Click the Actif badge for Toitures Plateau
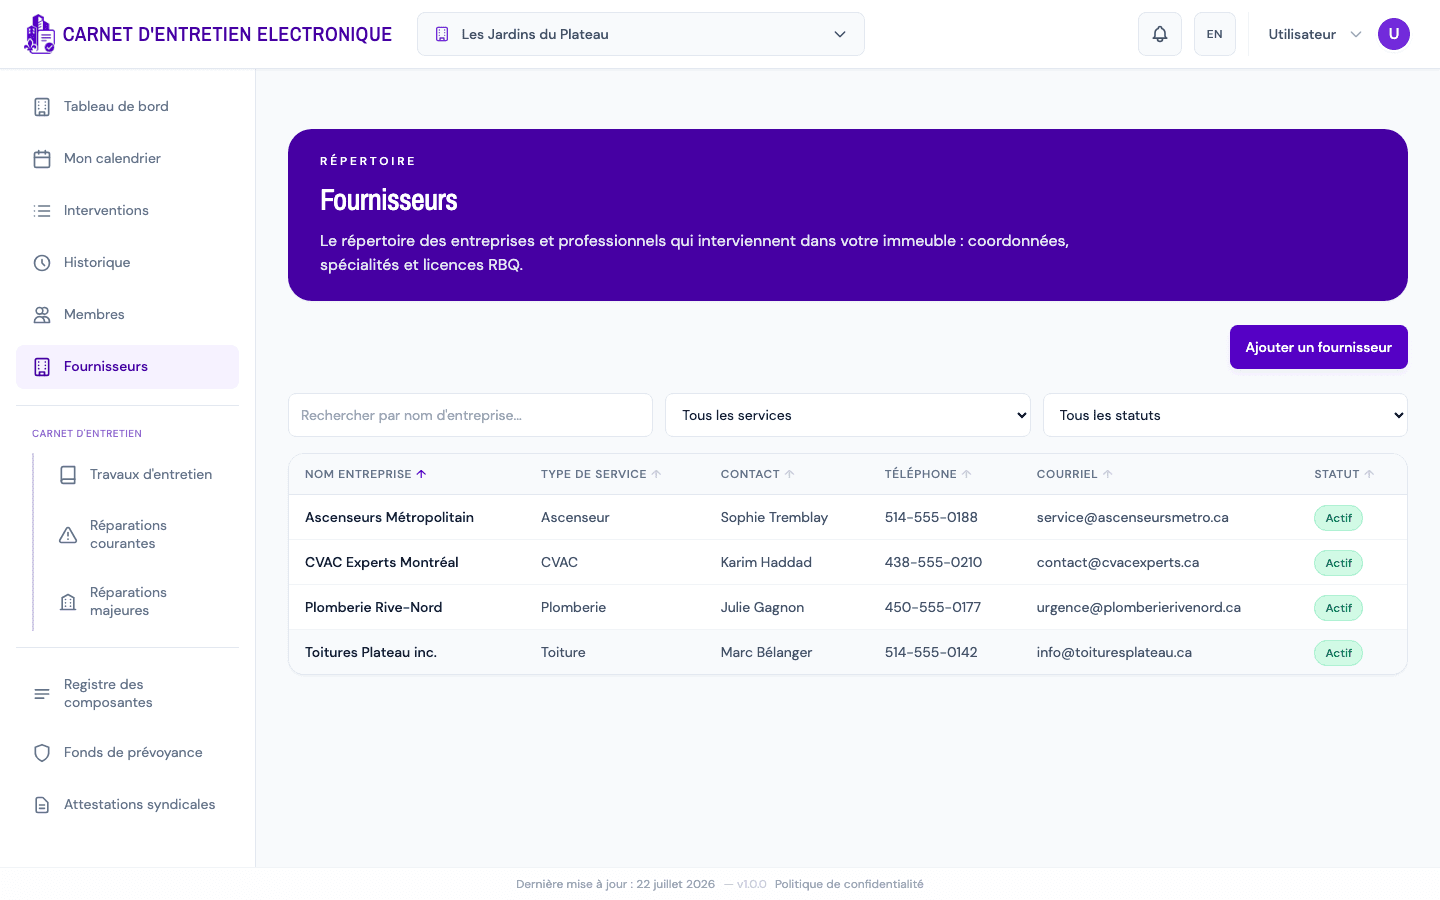This screenshot has height=900, width=1440. [1338, 653]
